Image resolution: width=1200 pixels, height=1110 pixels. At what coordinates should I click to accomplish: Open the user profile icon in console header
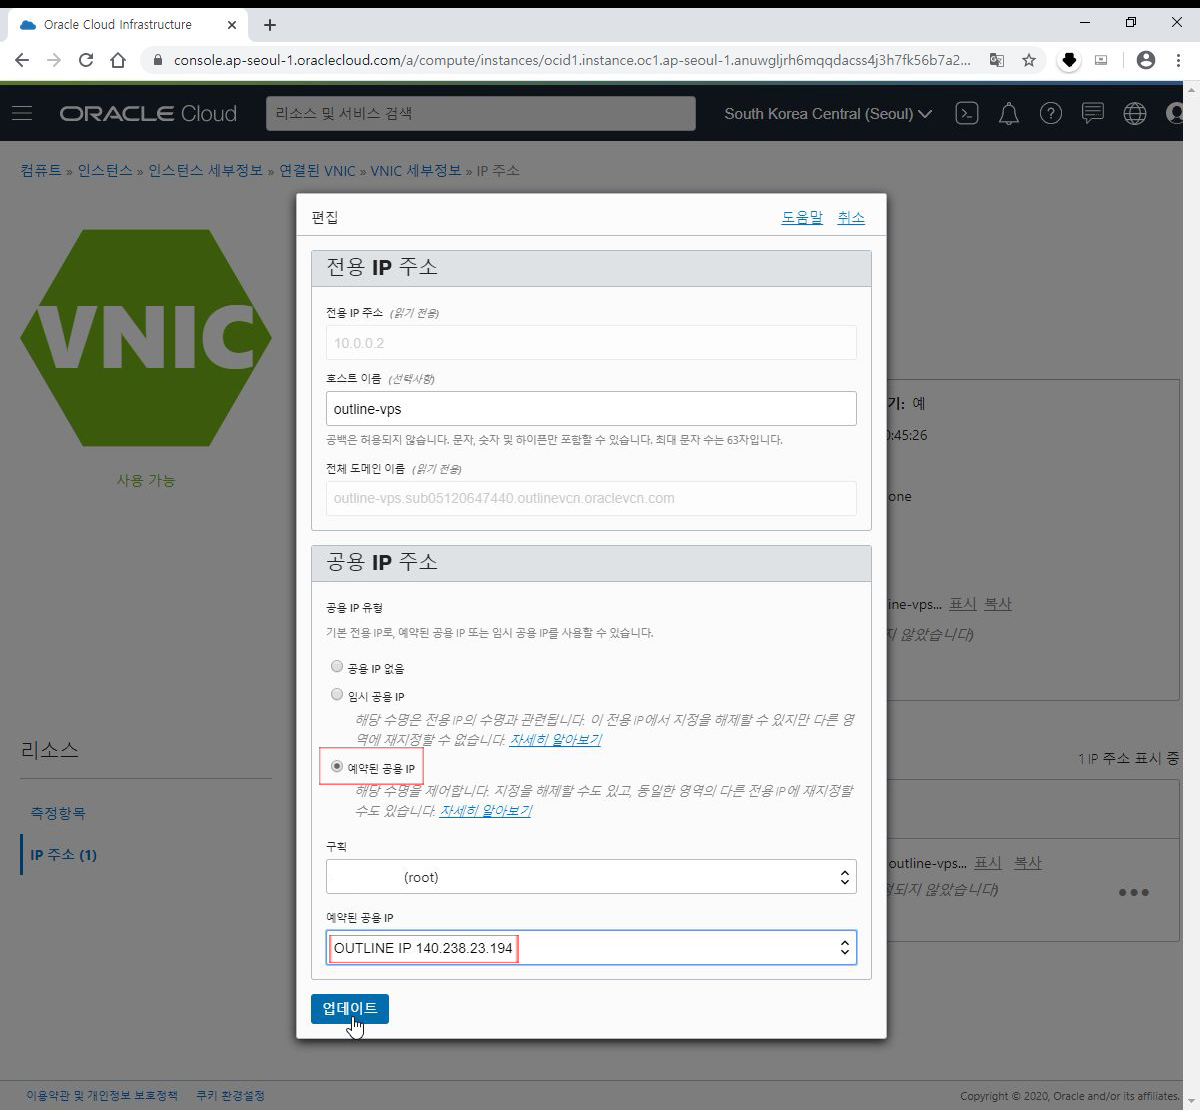[x=1175, y=113]
